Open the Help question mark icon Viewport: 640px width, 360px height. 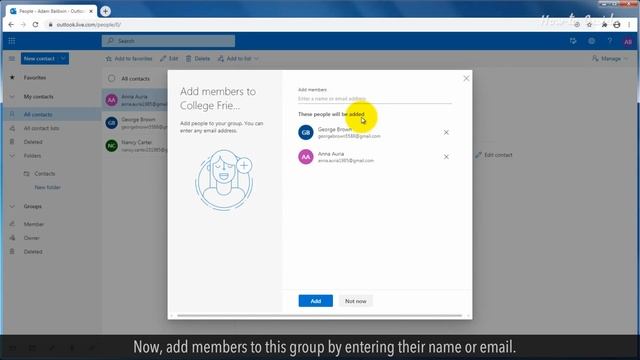click(609, 41)
